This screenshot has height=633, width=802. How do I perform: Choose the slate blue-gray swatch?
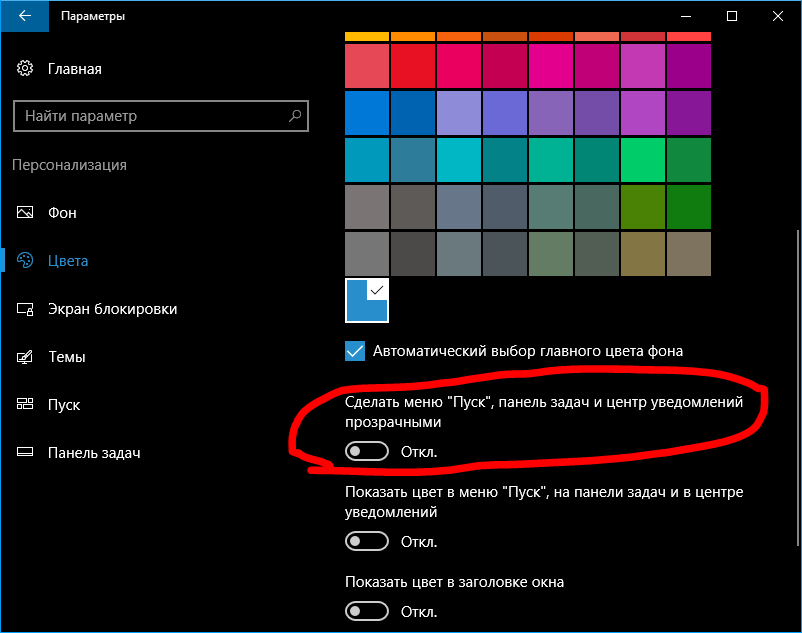[459, 207]
